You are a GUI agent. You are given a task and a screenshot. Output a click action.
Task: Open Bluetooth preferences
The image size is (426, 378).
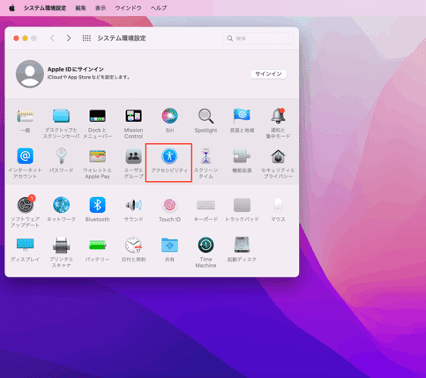97,209
